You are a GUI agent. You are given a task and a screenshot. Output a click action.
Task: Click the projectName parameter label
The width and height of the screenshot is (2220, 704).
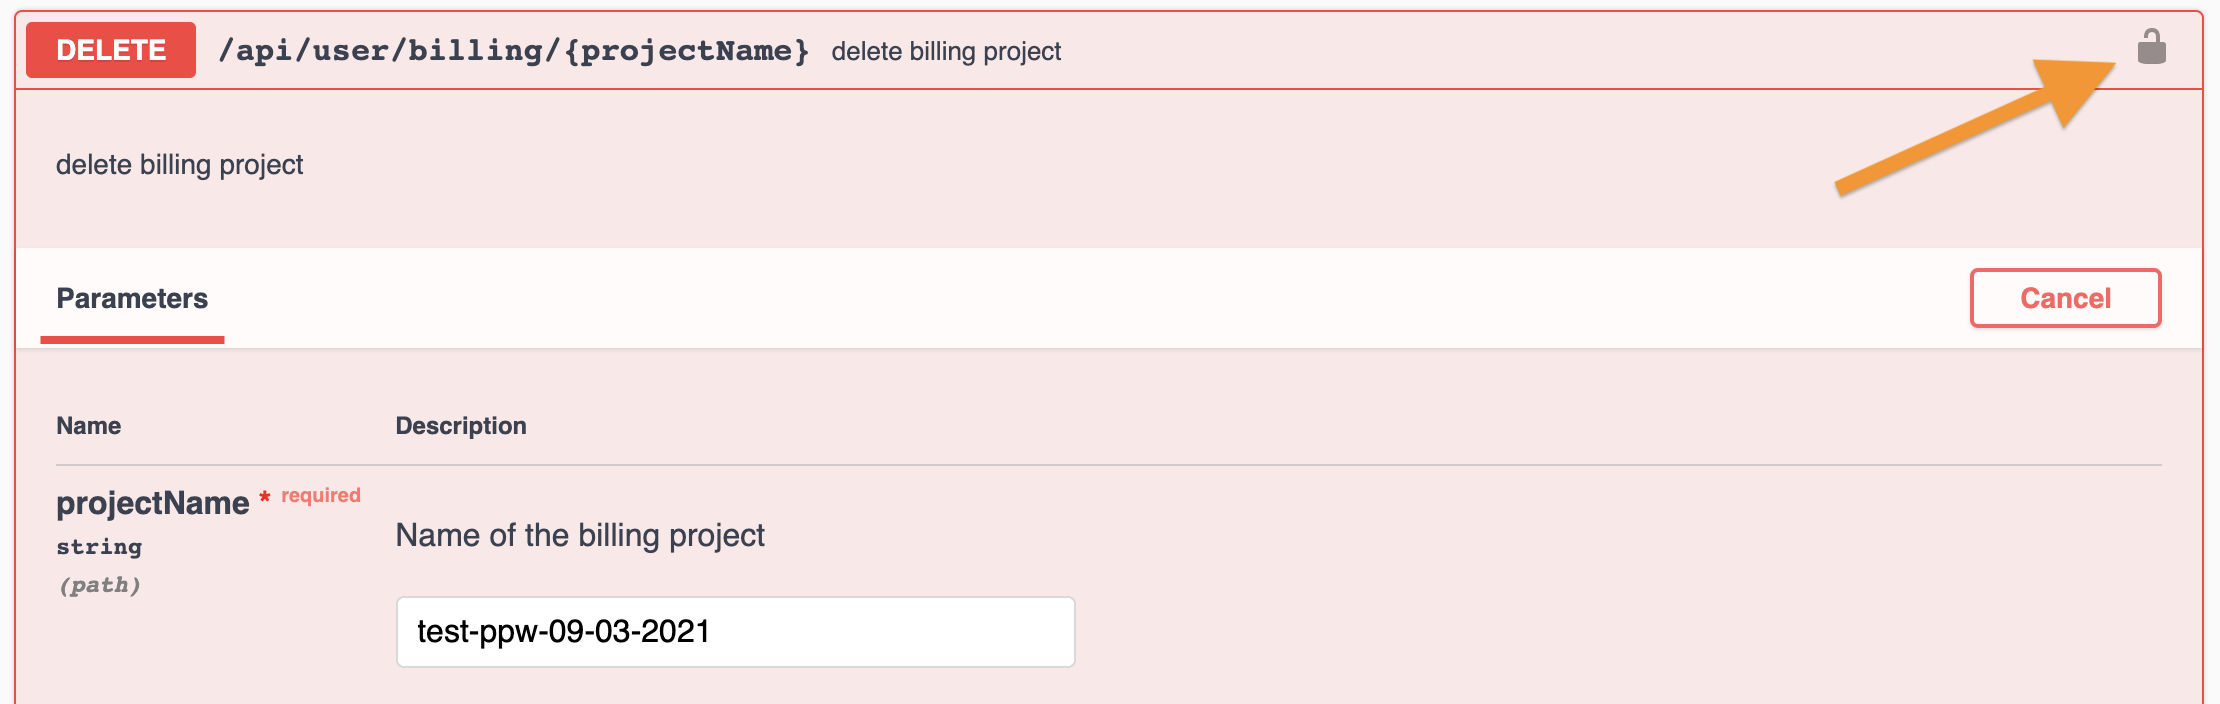point(153,503)
